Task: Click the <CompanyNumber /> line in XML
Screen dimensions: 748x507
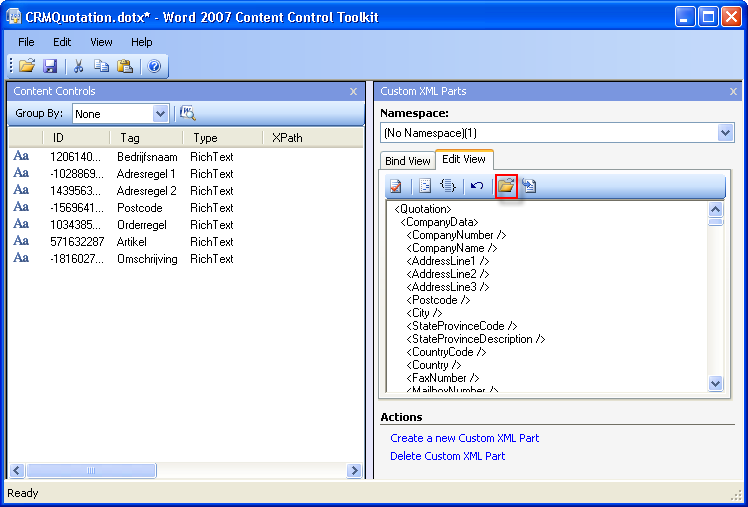Action: point(456,235)
